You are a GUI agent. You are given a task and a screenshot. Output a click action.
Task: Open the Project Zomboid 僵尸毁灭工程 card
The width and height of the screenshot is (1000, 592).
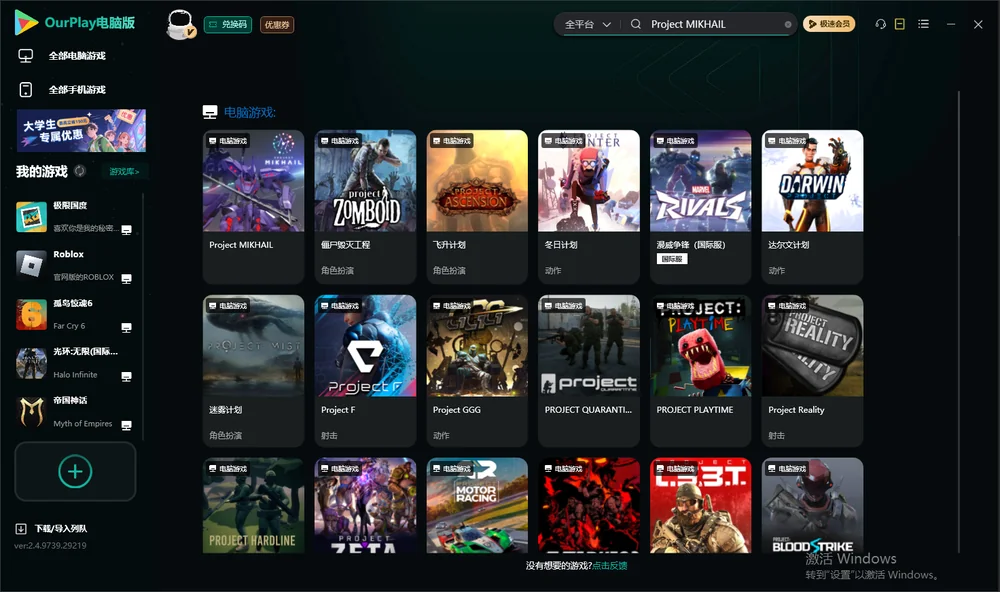365,207
